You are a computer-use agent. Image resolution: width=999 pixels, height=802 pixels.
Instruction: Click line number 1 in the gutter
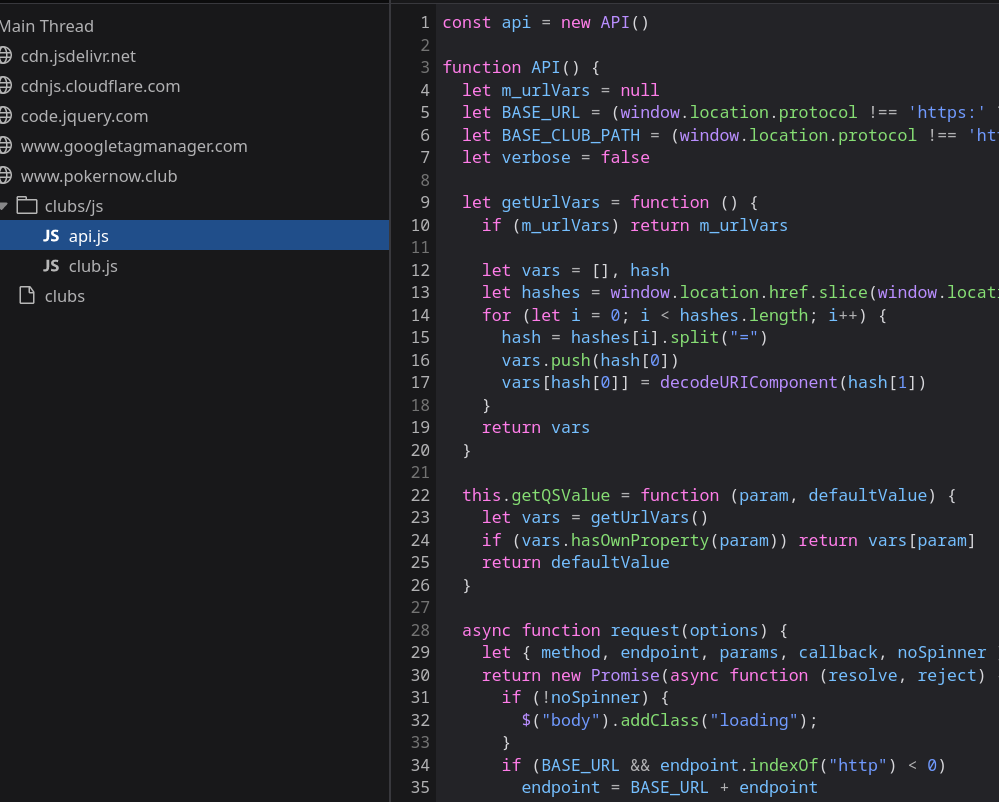coord(420,22)
